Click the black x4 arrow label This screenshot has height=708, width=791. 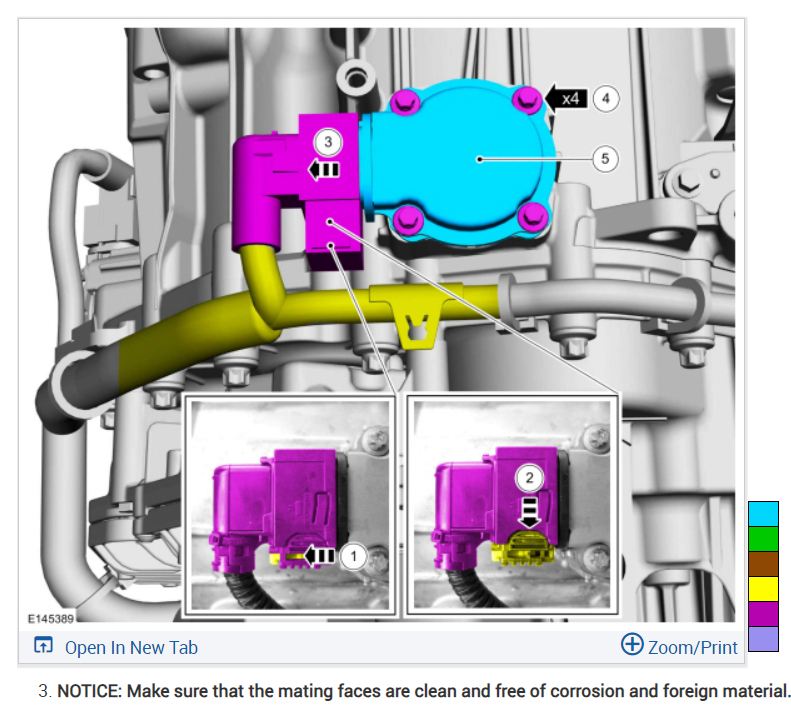tap(567, 98)
